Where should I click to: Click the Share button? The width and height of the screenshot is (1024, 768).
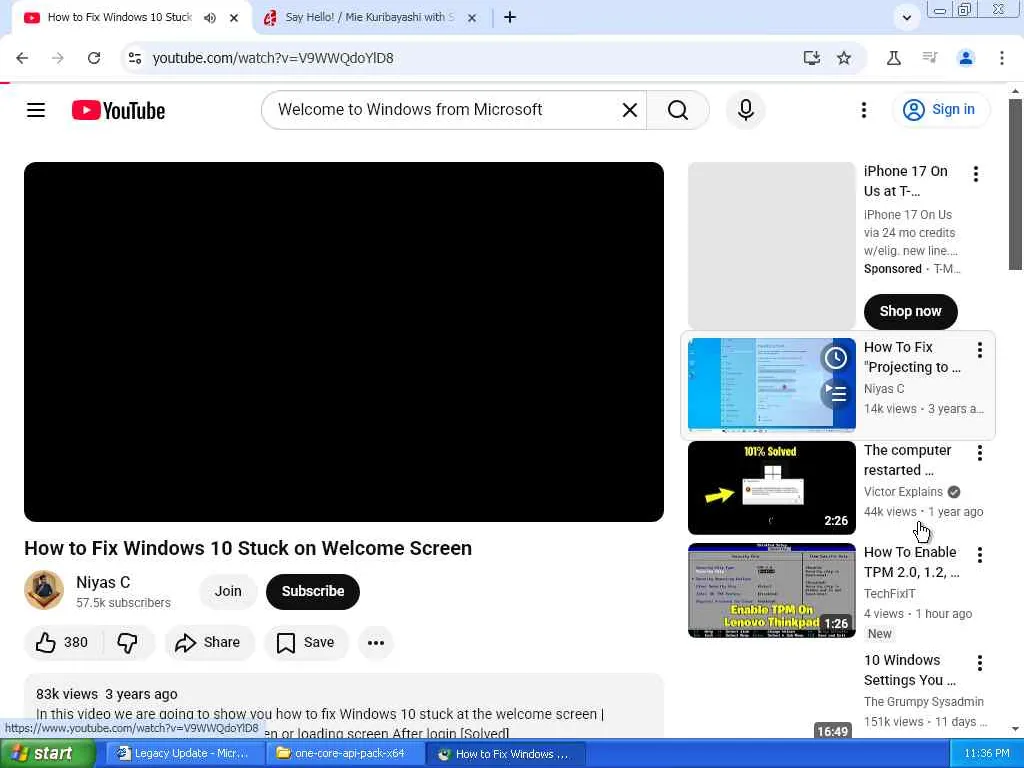(x=208, y=643)
